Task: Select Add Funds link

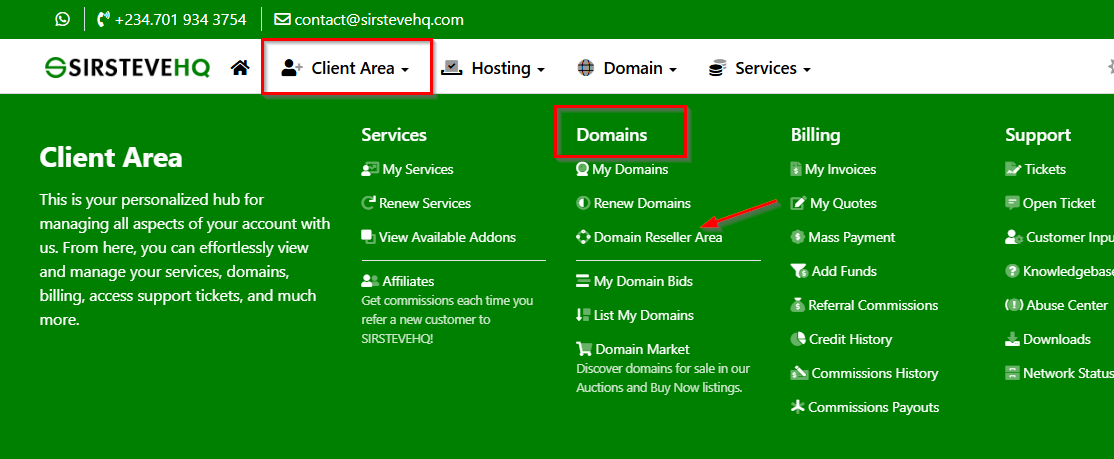Action: tap(844, 271)
